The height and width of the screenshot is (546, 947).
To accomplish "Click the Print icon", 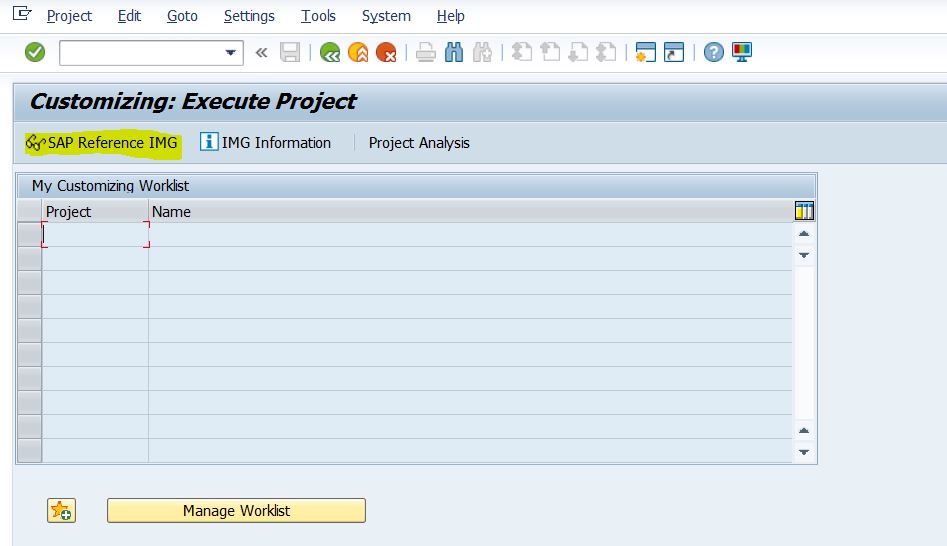I will click(x=426, y=53).
